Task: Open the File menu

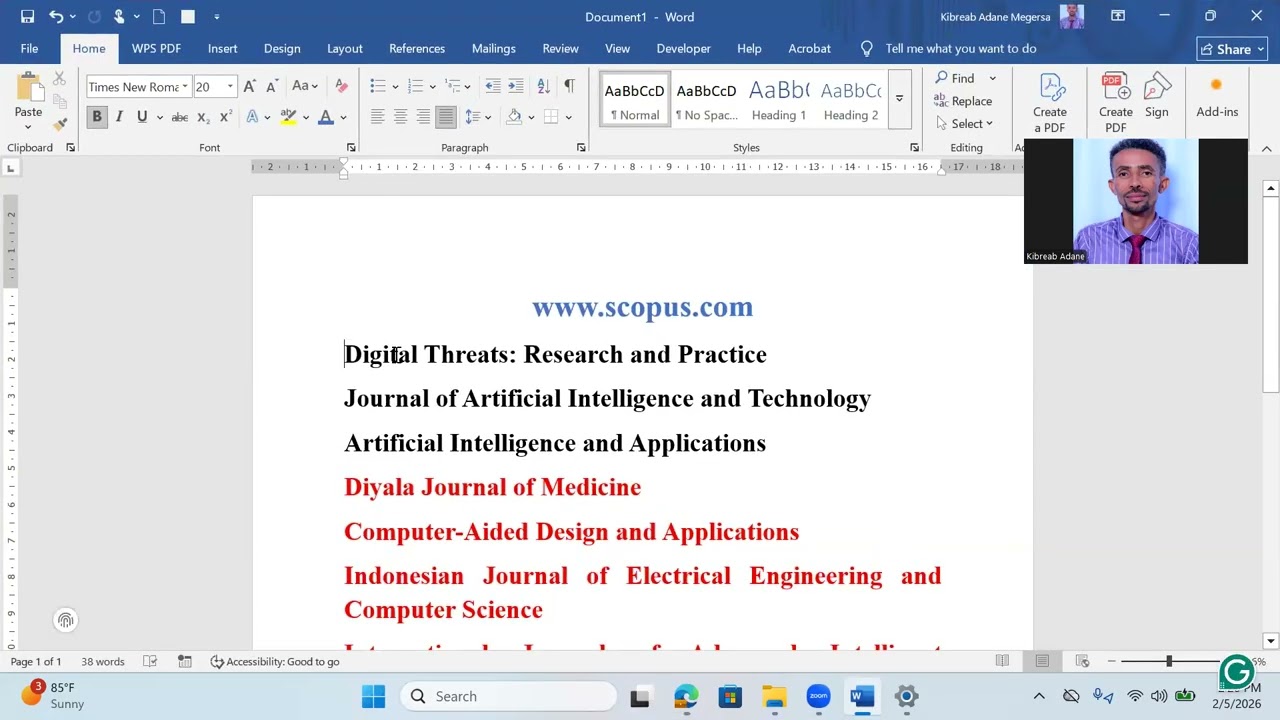Action: click(x=29, y=48)
